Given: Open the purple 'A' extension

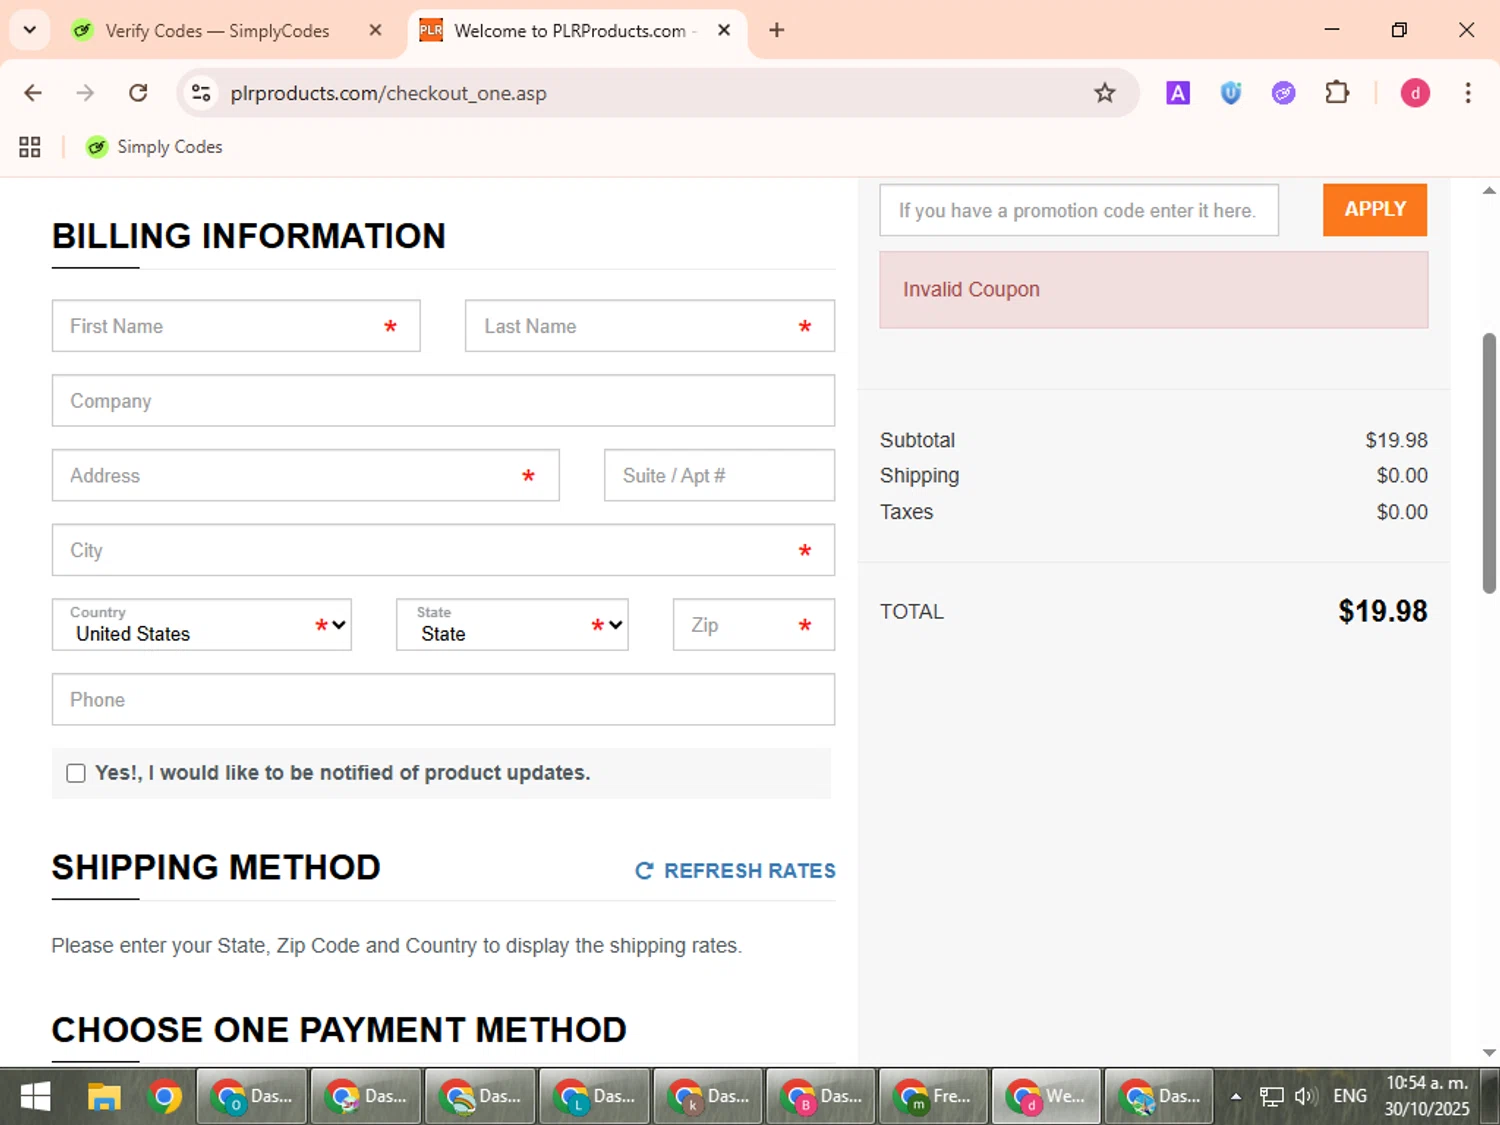Looking at the screenshot, I should point(1178,93).
